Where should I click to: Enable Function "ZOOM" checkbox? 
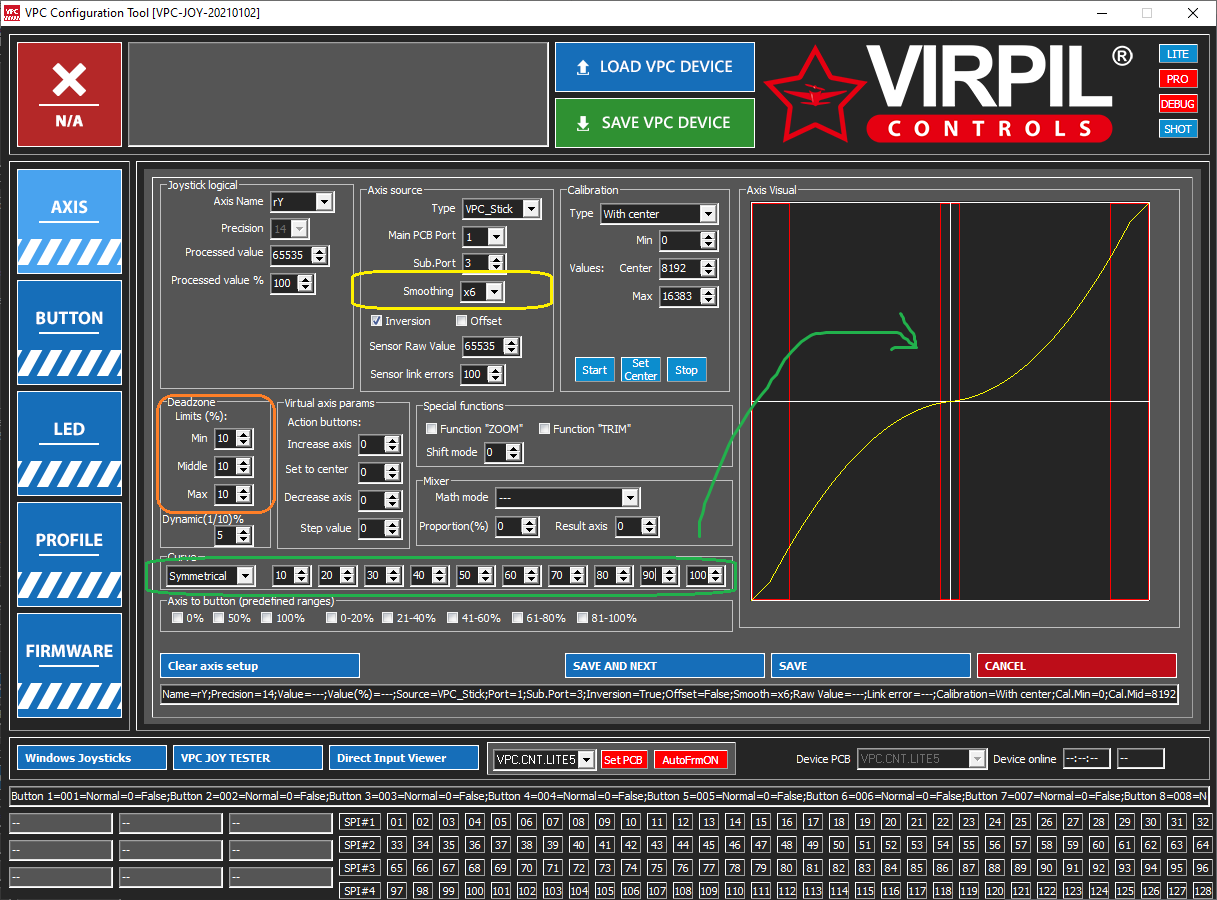(432, 429)
